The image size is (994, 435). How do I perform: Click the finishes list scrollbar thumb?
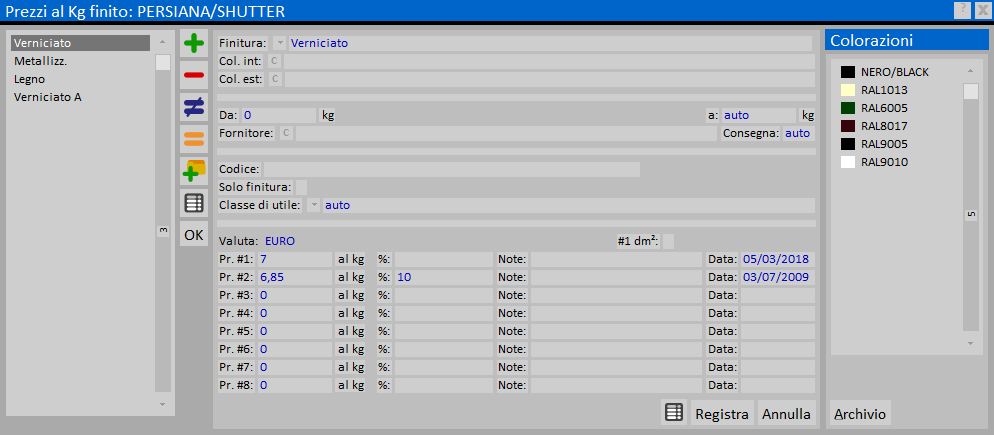coord(163,63)
